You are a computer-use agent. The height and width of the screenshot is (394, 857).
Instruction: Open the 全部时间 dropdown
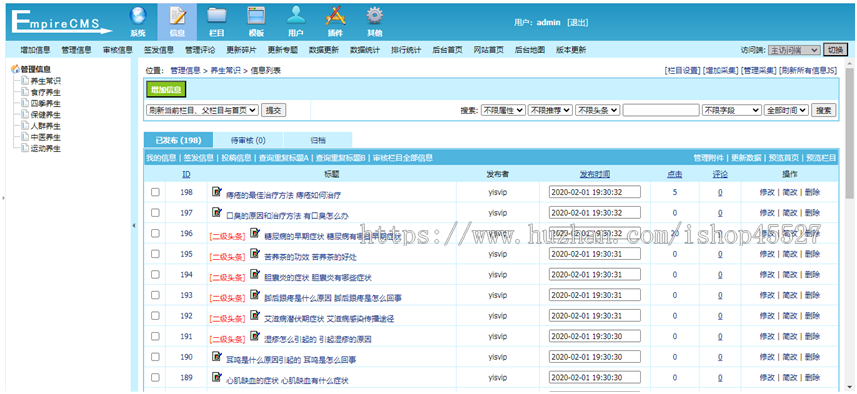tap(786, 110)
